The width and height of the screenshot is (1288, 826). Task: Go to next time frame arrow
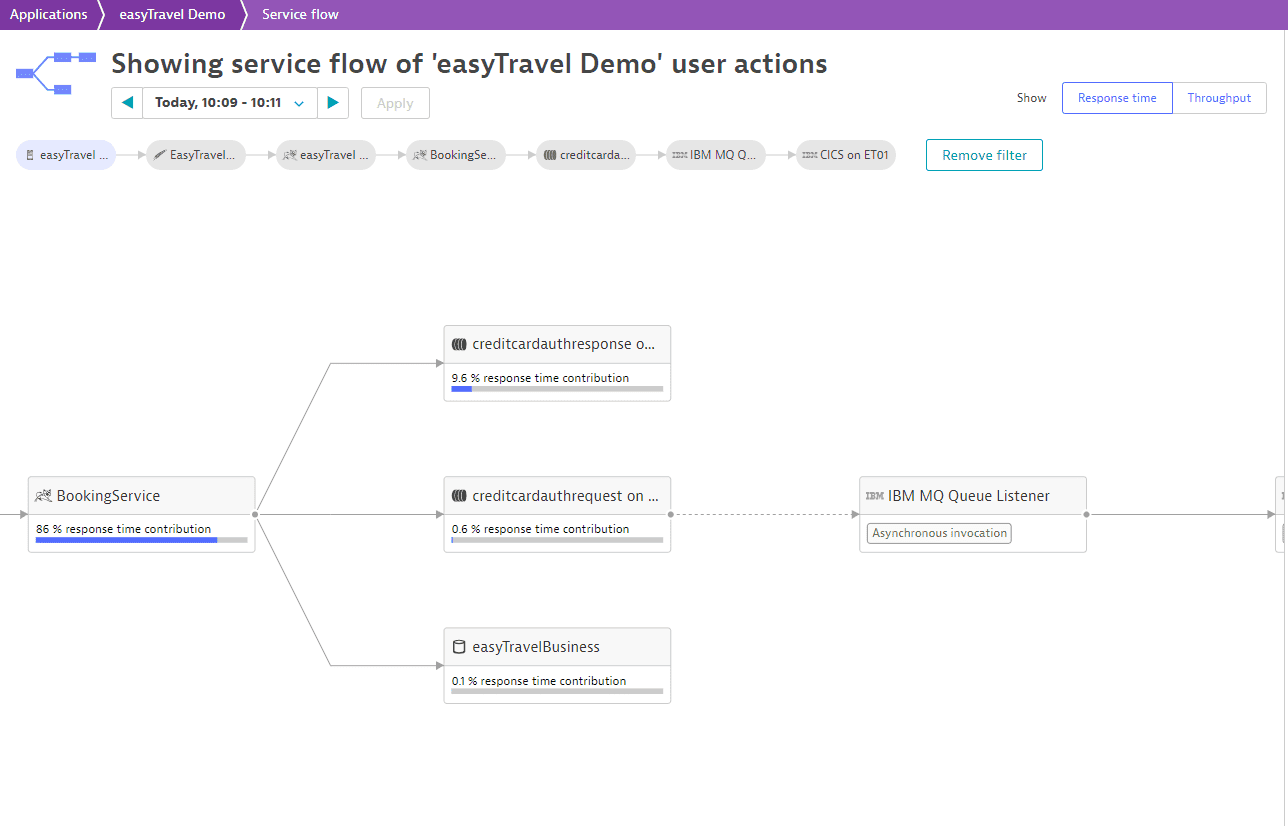tap(333, 103)
